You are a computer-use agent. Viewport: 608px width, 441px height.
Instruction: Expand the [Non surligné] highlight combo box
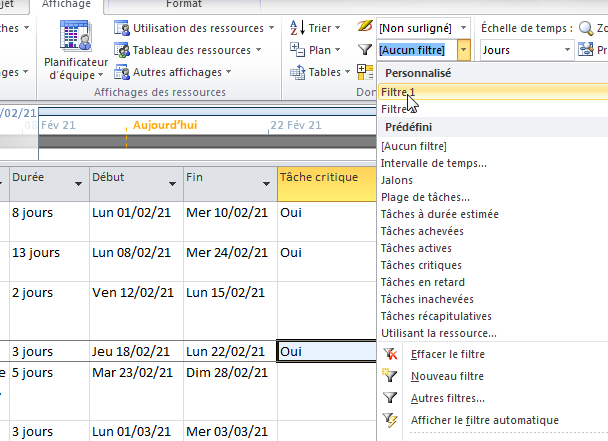click(x=465, y=28)
